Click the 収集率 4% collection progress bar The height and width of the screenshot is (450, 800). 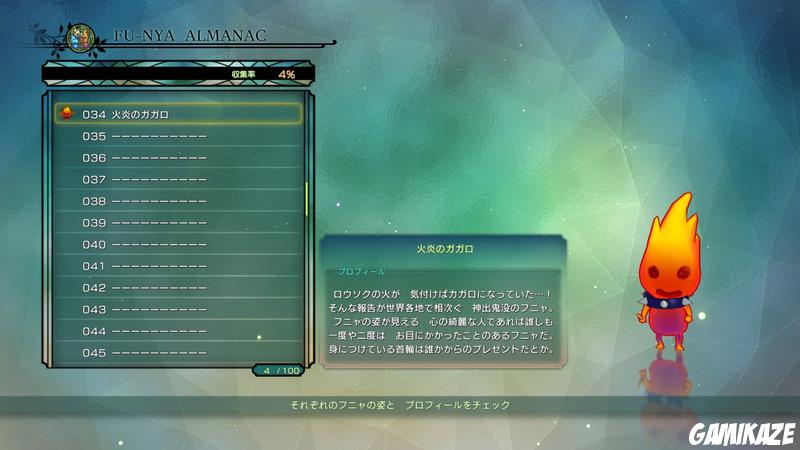click(178, 74)
